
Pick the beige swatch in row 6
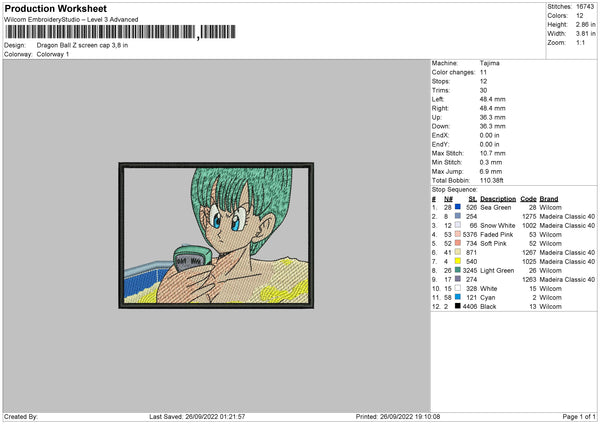pos(458,252)
